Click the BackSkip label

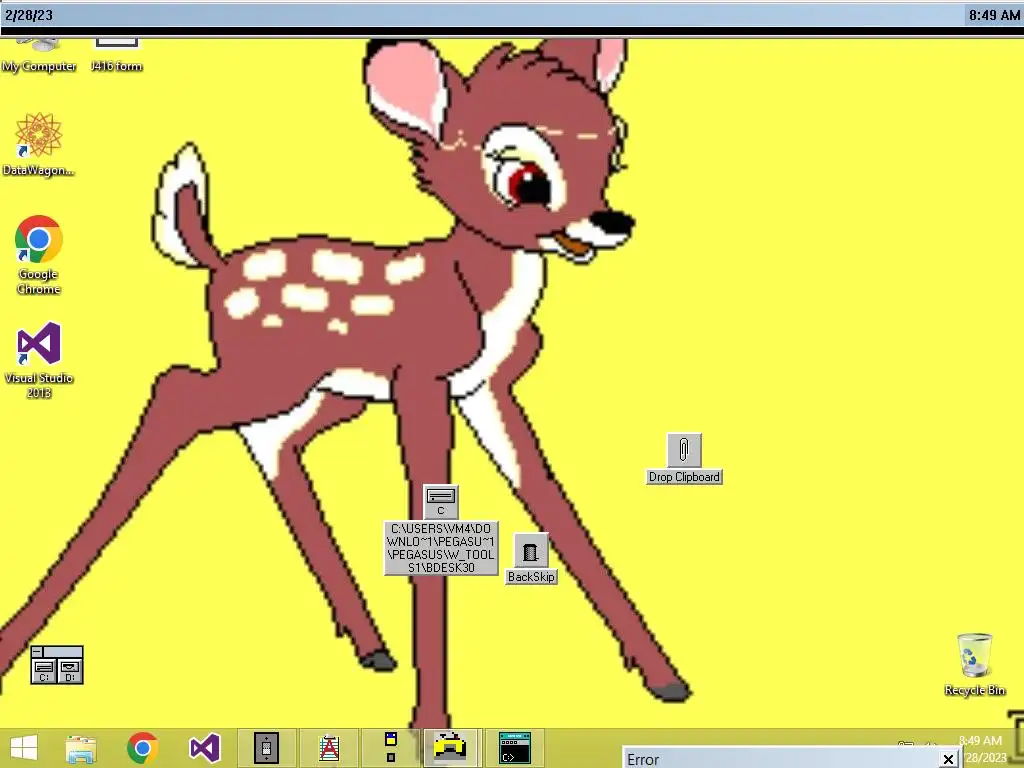[x=531, y=577]
